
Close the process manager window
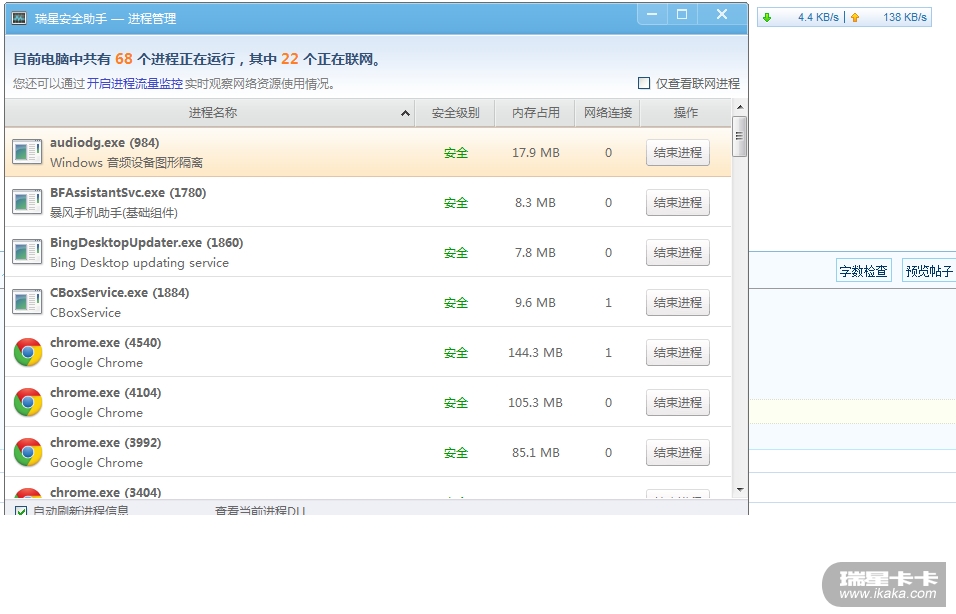(722, 15)
